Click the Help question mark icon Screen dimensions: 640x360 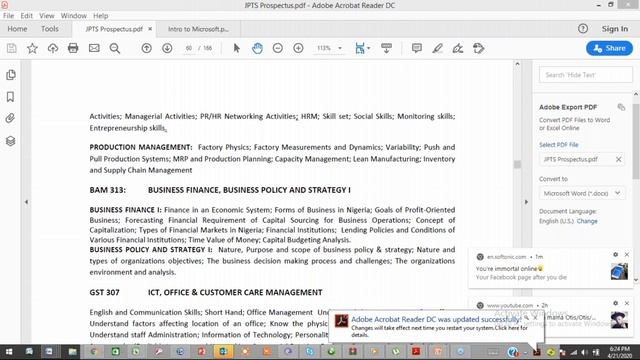coord(583,29)
